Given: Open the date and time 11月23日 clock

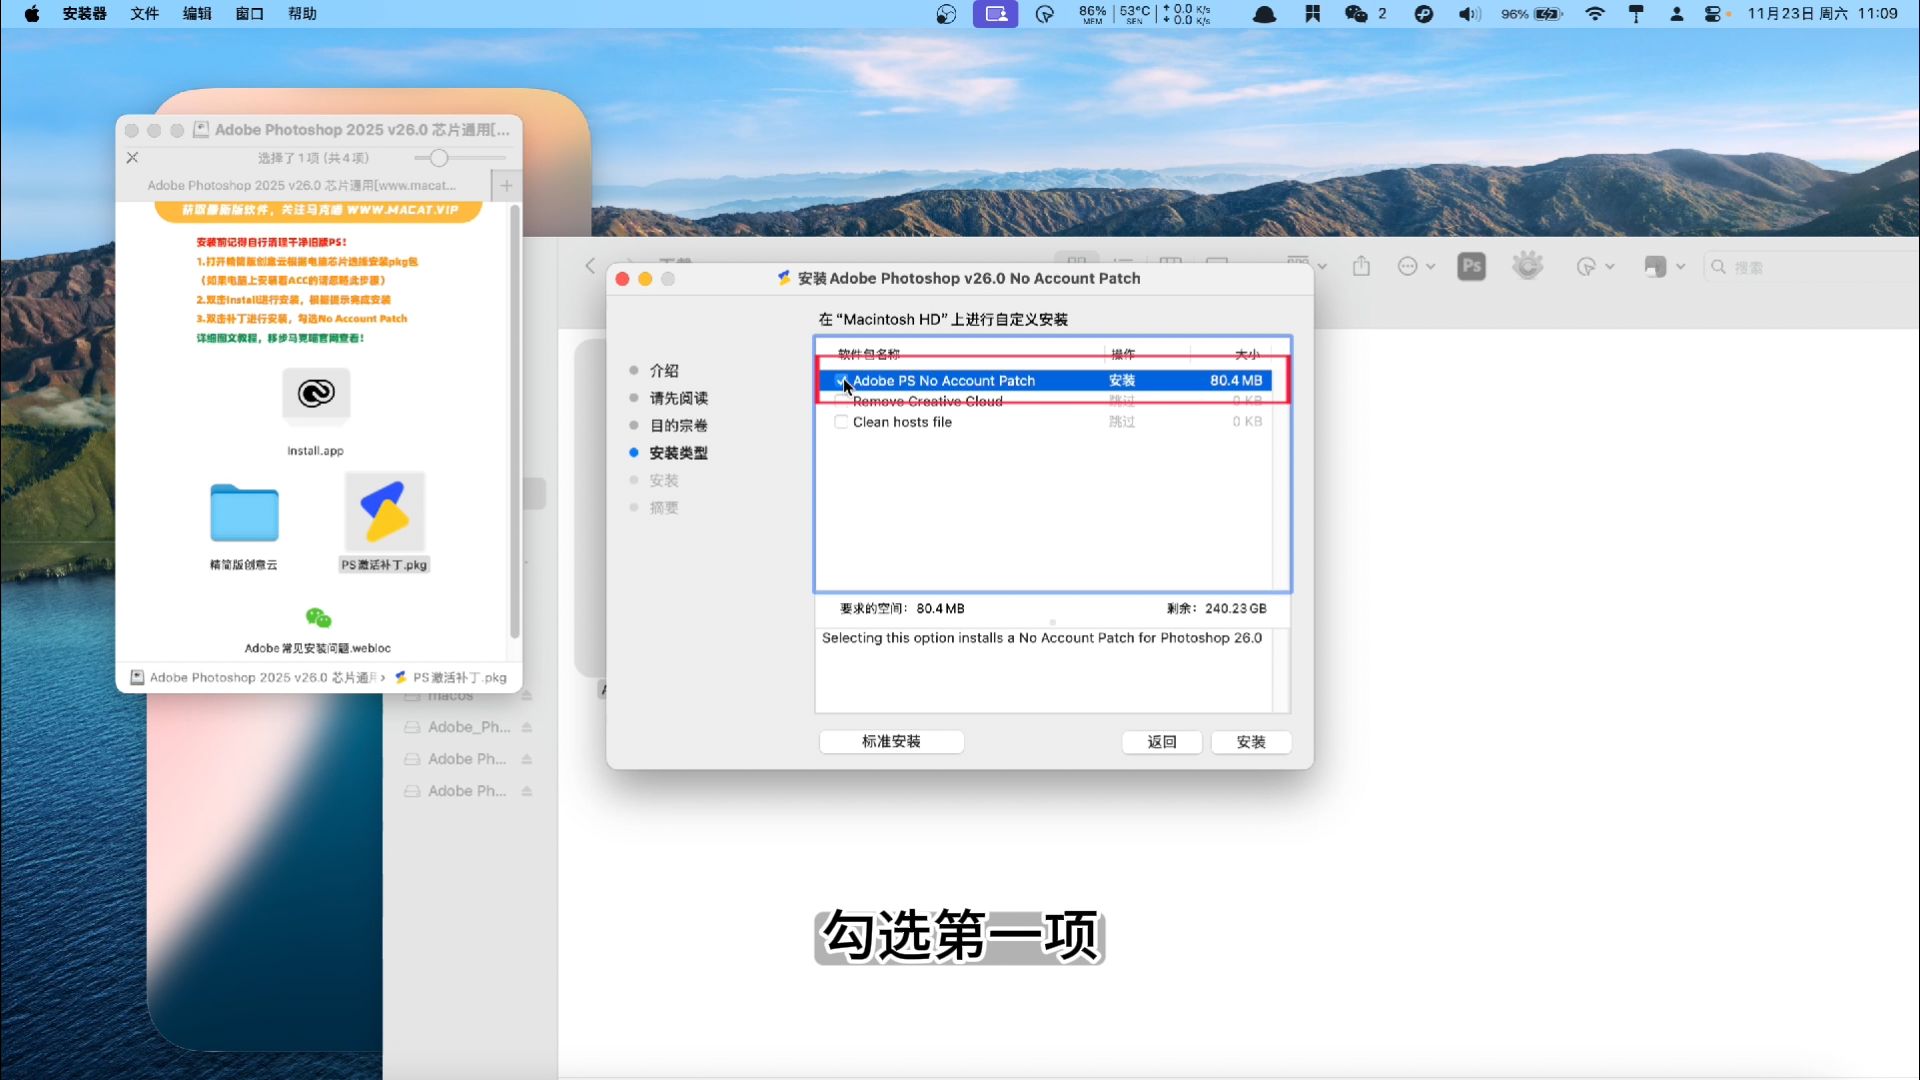Looking at the screenshot, I should coord(1822,14).
